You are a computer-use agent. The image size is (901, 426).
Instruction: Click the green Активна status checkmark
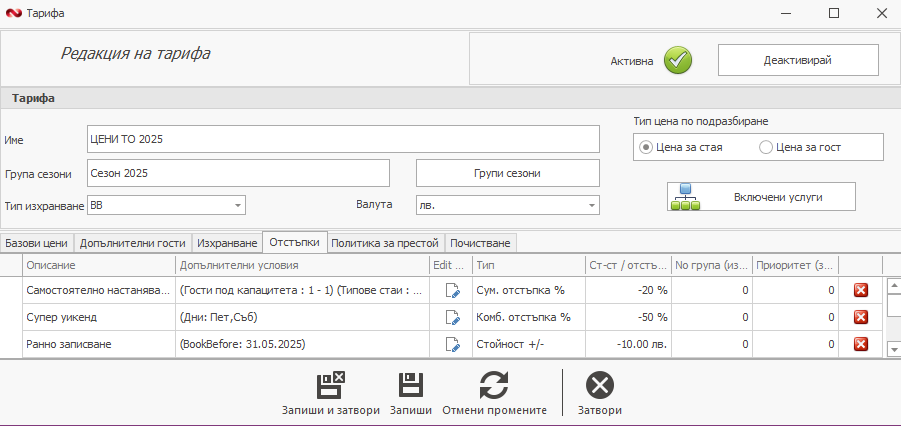point(678,60)
